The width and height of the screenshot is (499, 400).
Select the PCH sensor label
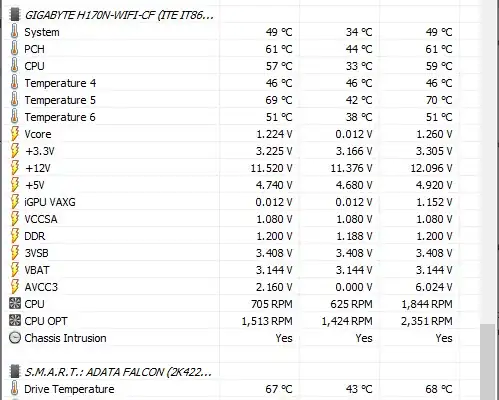[x=34, y=49]
